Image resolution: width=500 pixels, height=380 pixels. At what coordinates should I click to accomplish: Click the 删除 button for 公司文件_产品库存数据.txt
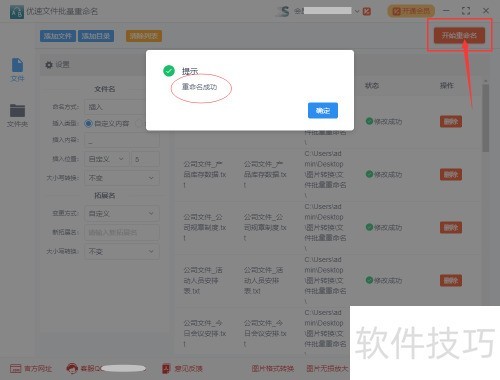coord(451,174)
